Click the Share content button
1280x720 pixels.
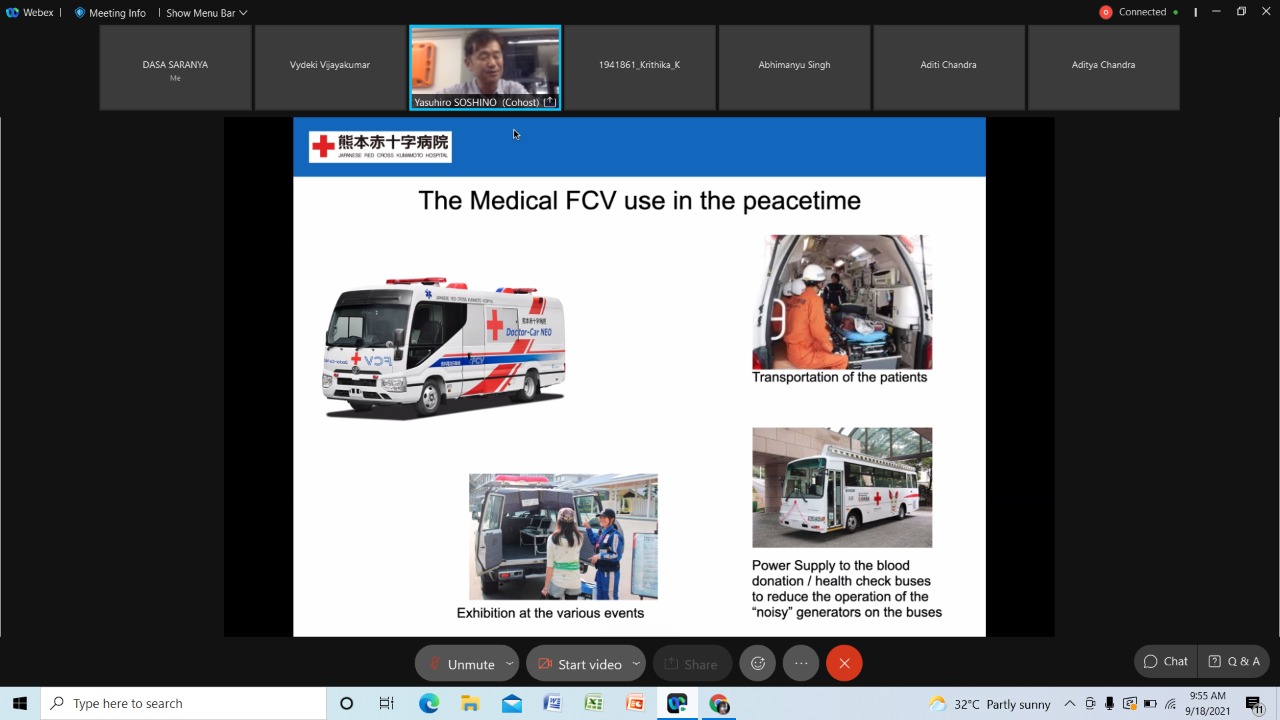tap(691, 664)
